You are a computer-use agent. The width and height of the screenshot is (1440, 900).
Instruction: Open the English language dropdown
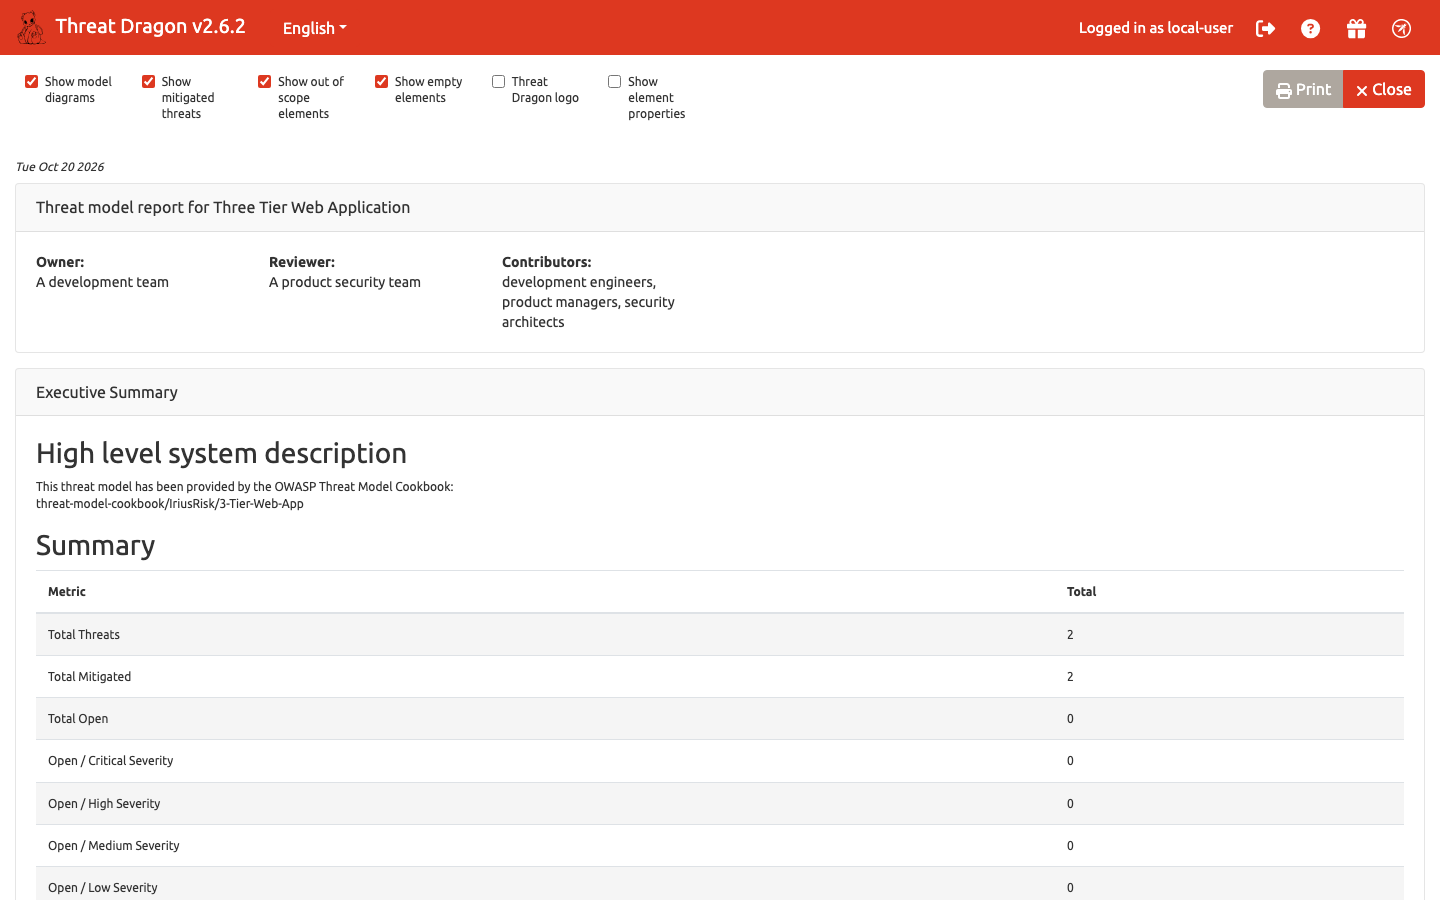315,28
